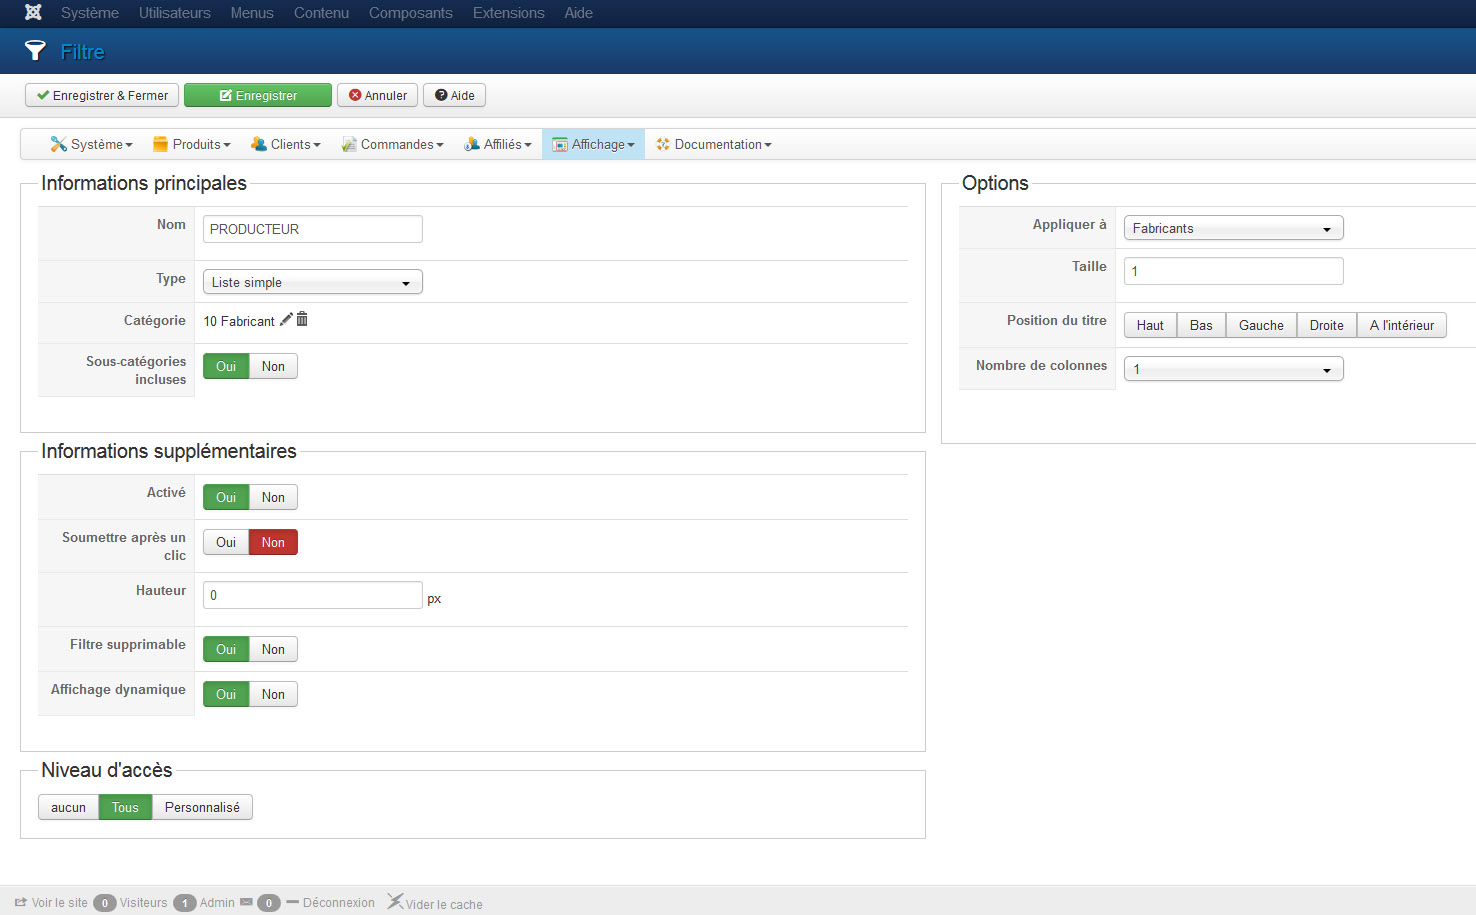Set Affichage dynamique to Non
Image resolution: width=1476 pixels, height=915 pixels.
[x=273, y=694]
